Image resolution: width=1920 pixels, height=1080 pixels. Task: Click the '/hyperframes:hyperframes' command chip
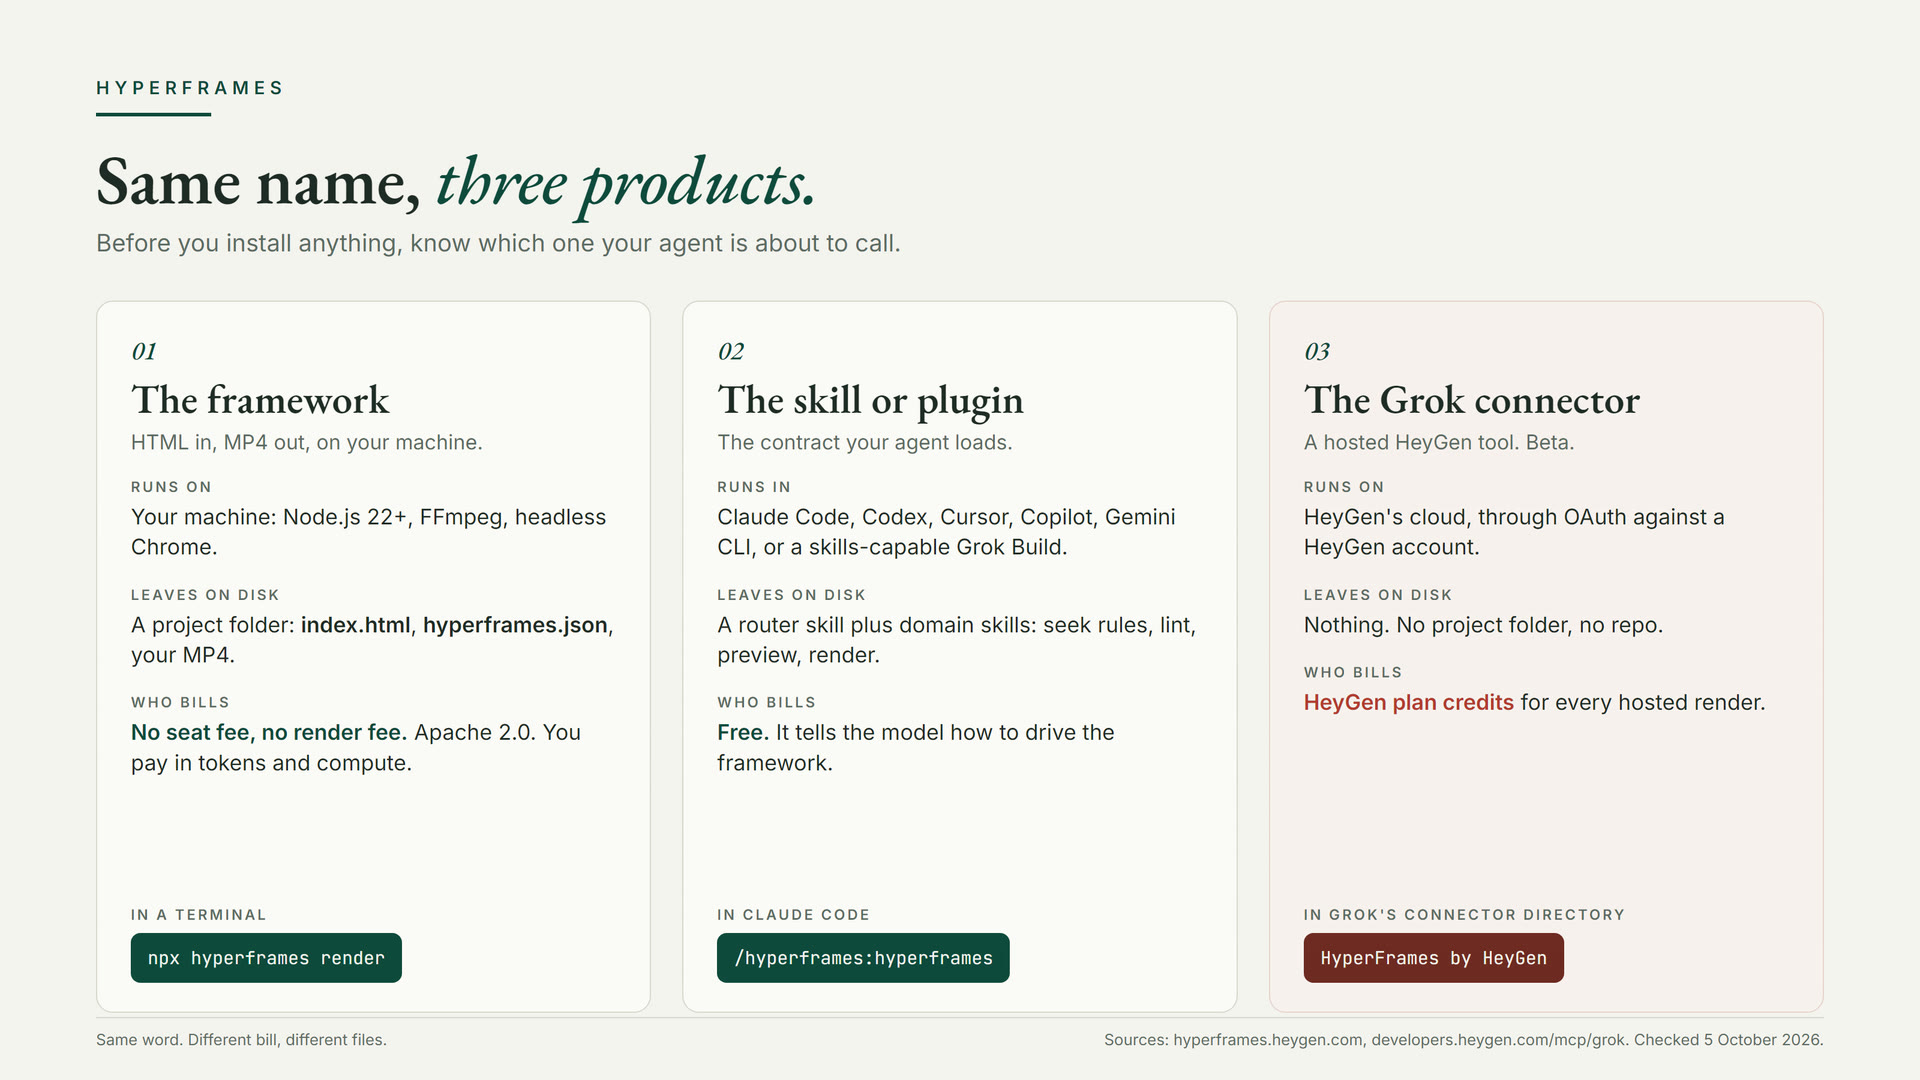(x=863, y=958)
